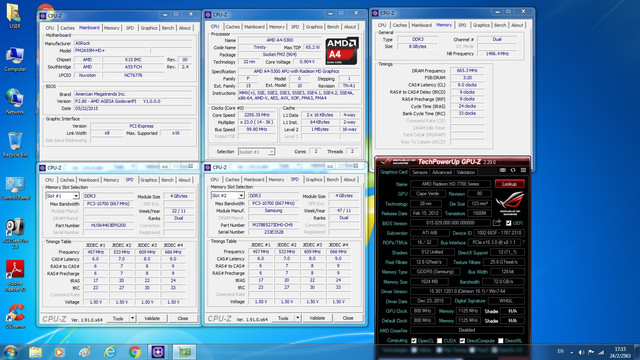Open the Advanced tab in GPU-Z
Viewport: 640px width, 360px height.
coord(442,172)
